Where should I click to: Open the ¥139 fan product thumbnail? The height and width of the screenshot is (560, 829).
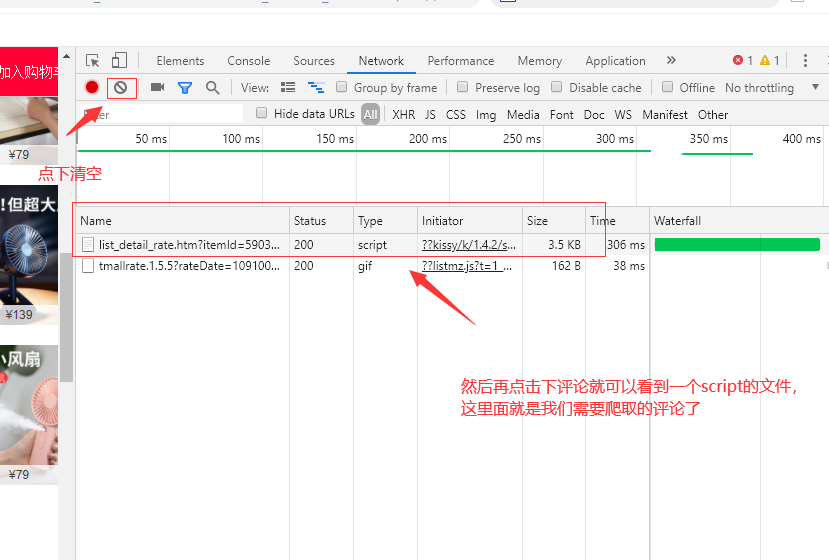pos(29,255)
